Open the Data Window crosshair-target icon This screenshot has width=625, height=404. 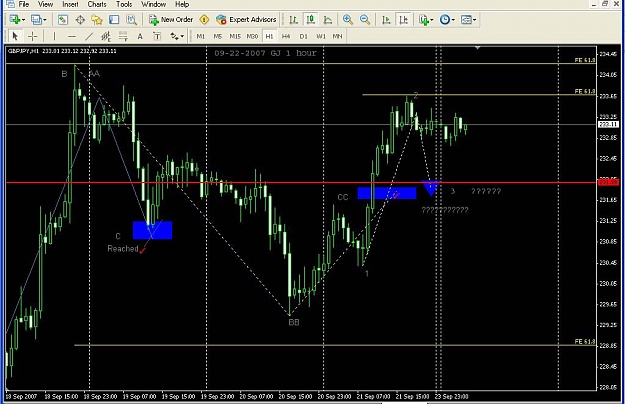click(x=80, y=20)
